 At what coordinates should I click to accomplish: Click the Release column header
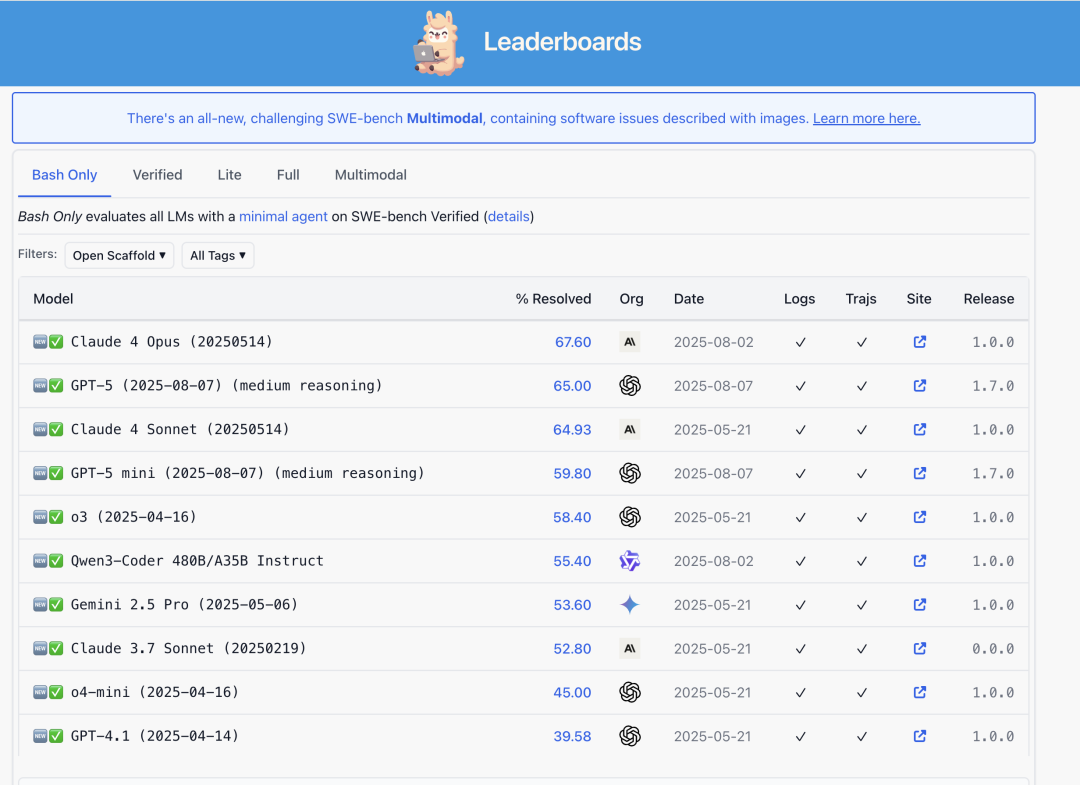pyautogui.click(x=988, y=299)
